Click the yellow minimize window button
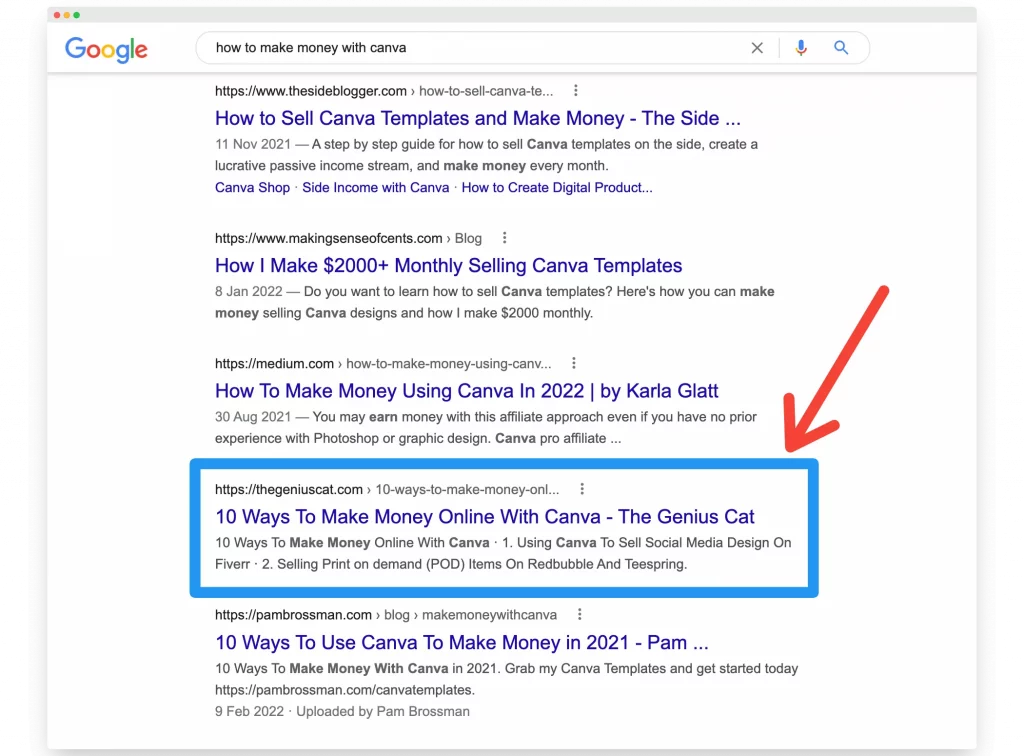The width and height of the screenshot is (1024, 756). (x=67, y=15)
